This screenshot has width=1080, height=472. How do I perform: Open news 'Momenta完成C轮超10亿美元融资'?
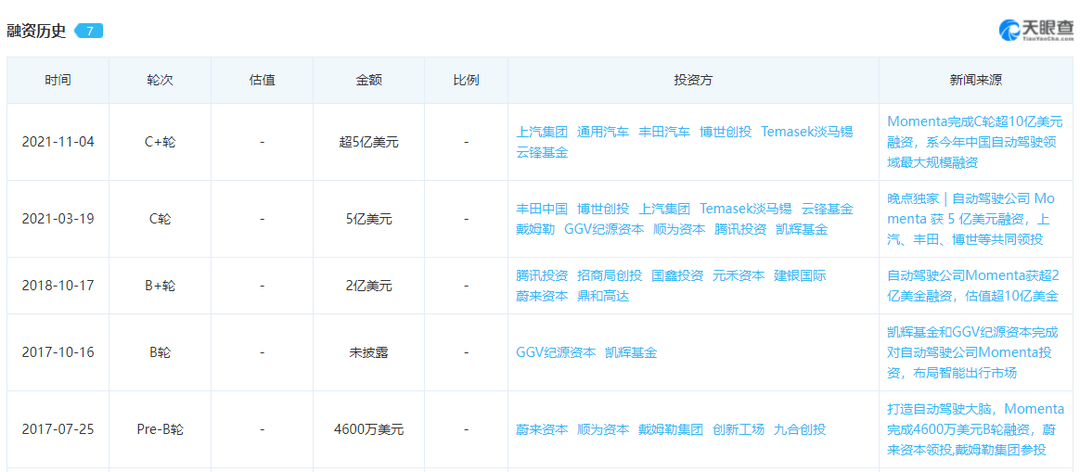click(x=975, y=142)
